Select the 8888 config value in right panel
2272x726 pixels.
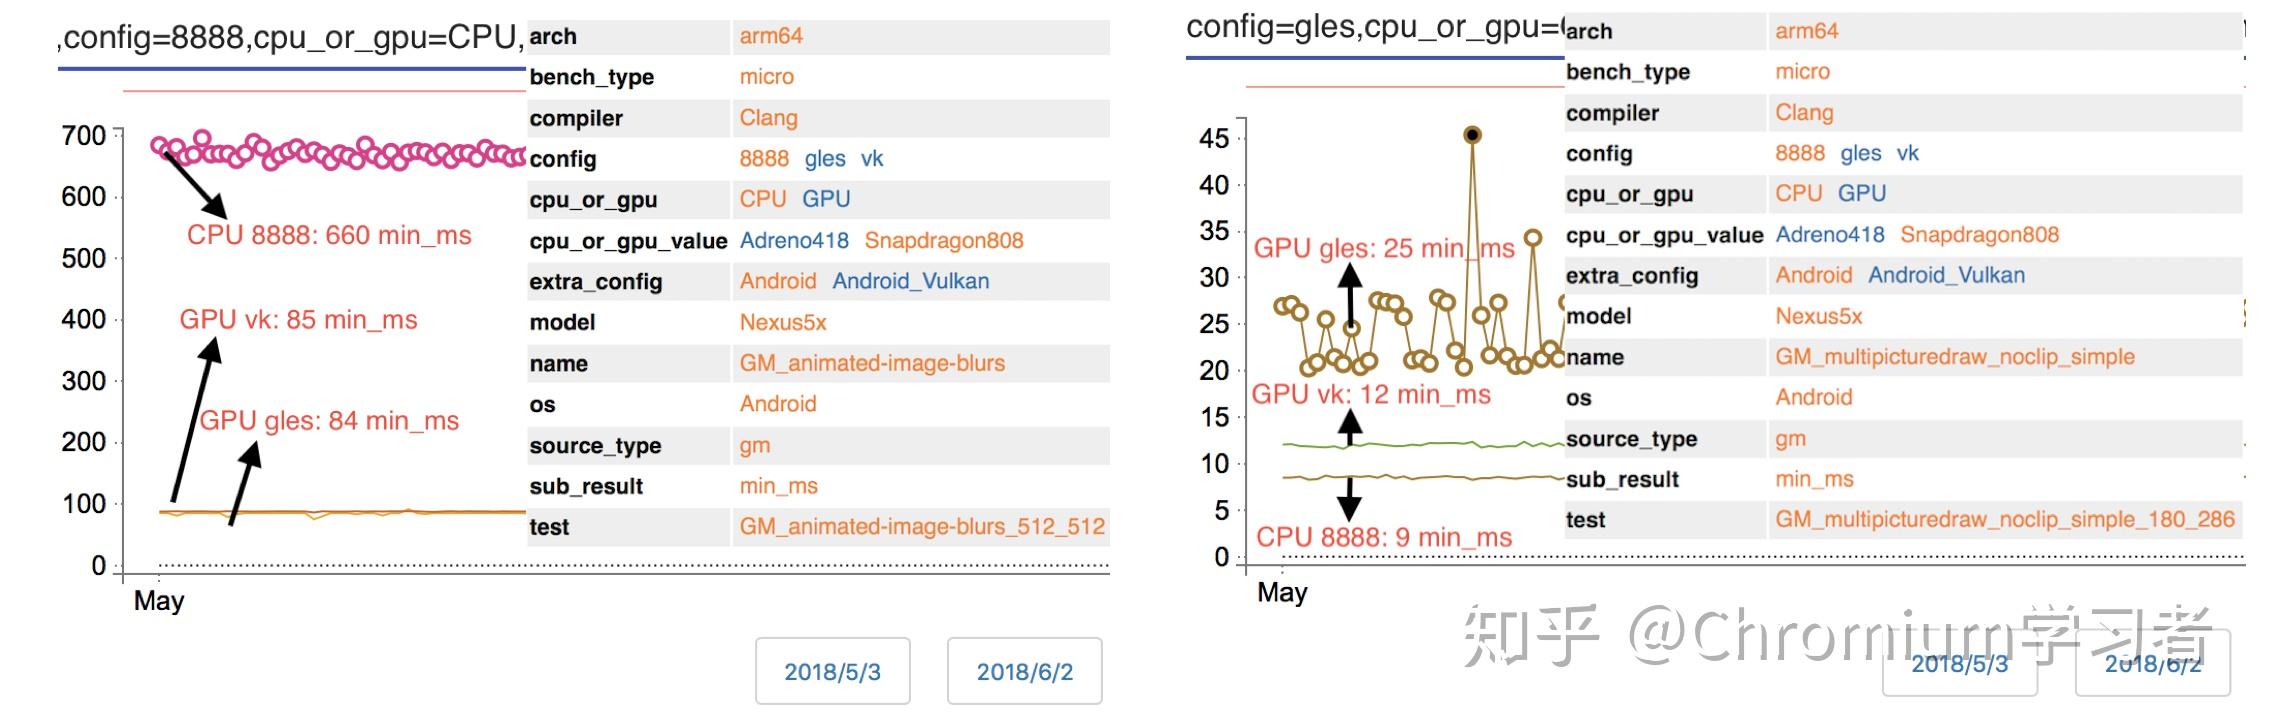[x=1799, y=153]
